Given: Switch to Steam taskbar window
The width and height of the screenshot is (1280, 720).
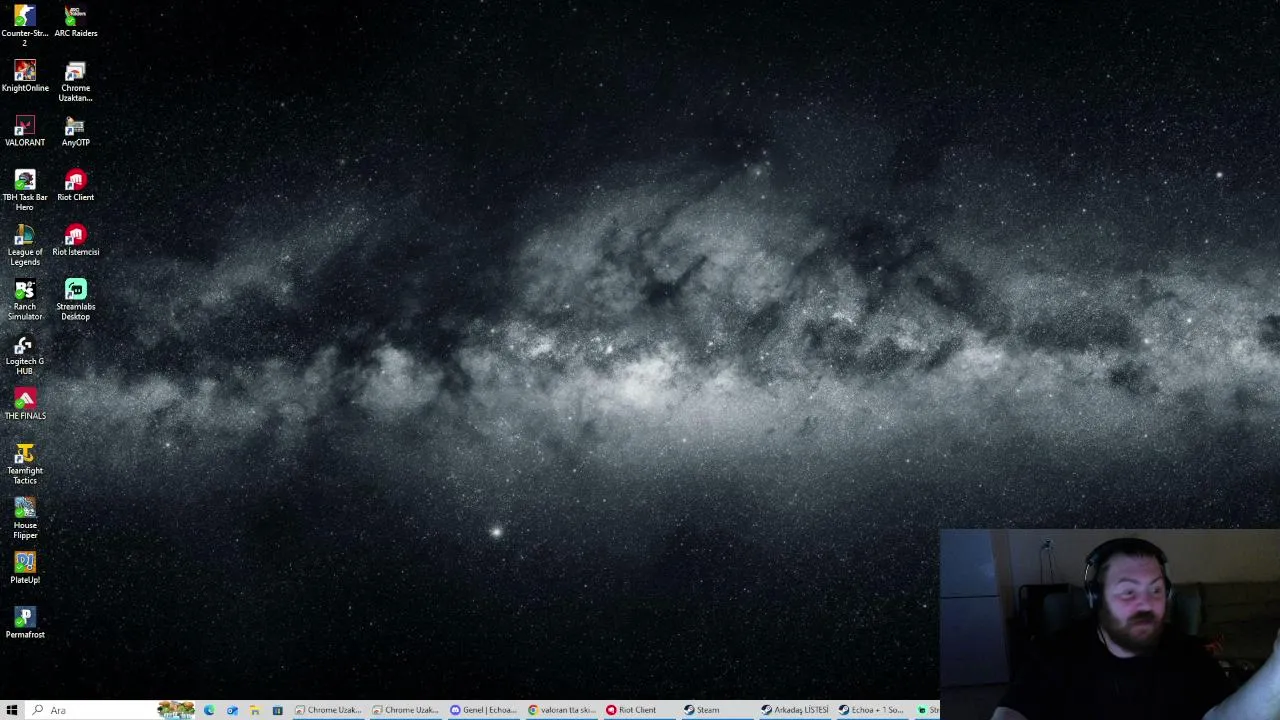Looking at the screenshot, I should coord(716,710).
